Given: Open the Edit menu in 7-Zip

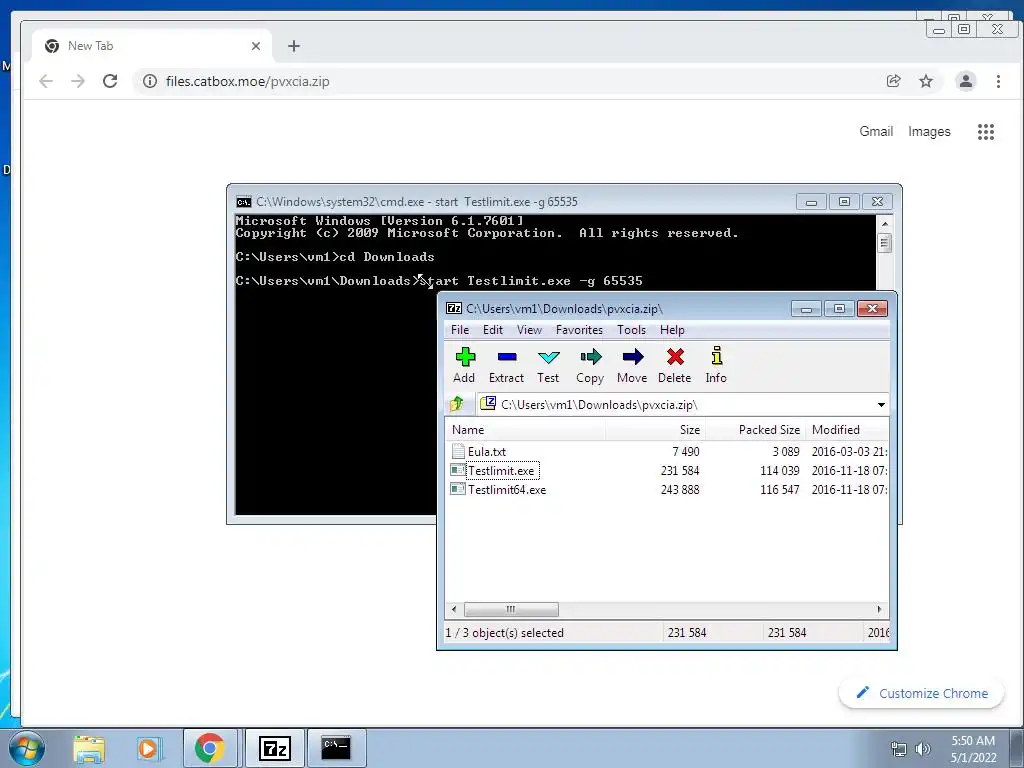Looking at the screenshot, I should pos(492,330).
